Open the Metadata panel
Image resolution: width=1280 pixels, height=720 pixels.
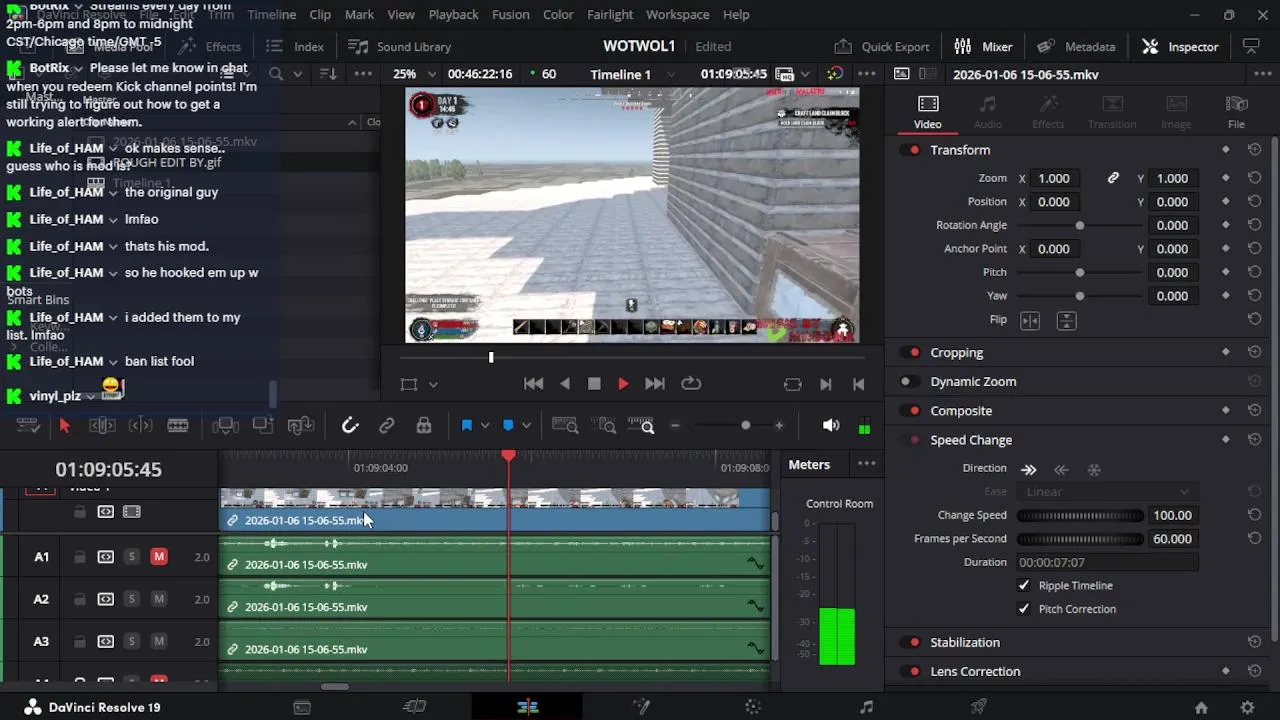pos(1076,46)
